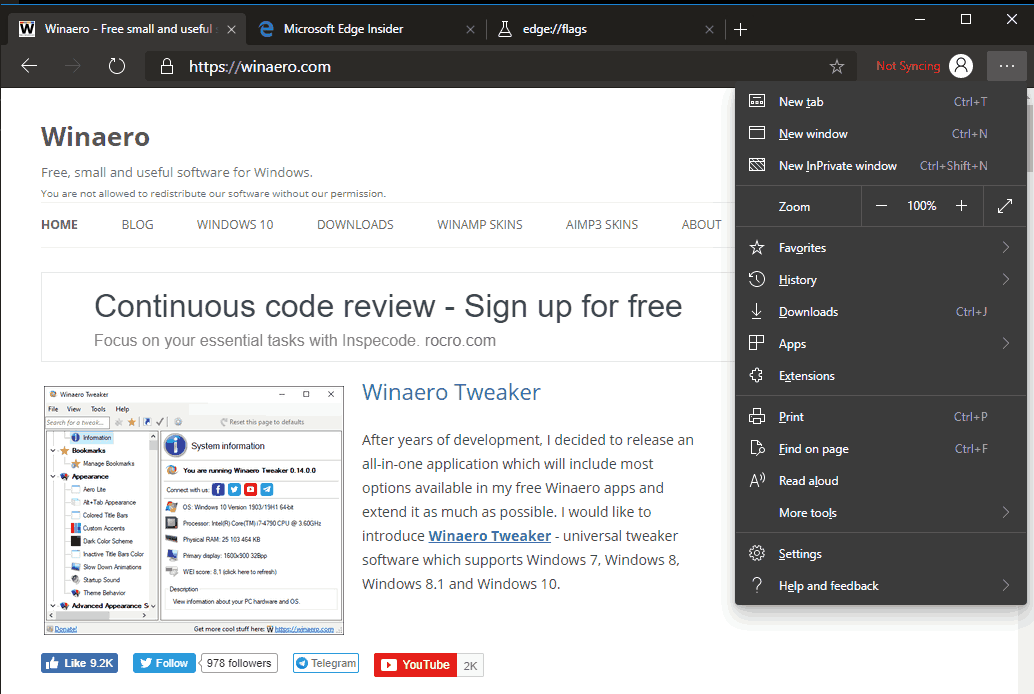Click the forward navigation arrow

73,66
